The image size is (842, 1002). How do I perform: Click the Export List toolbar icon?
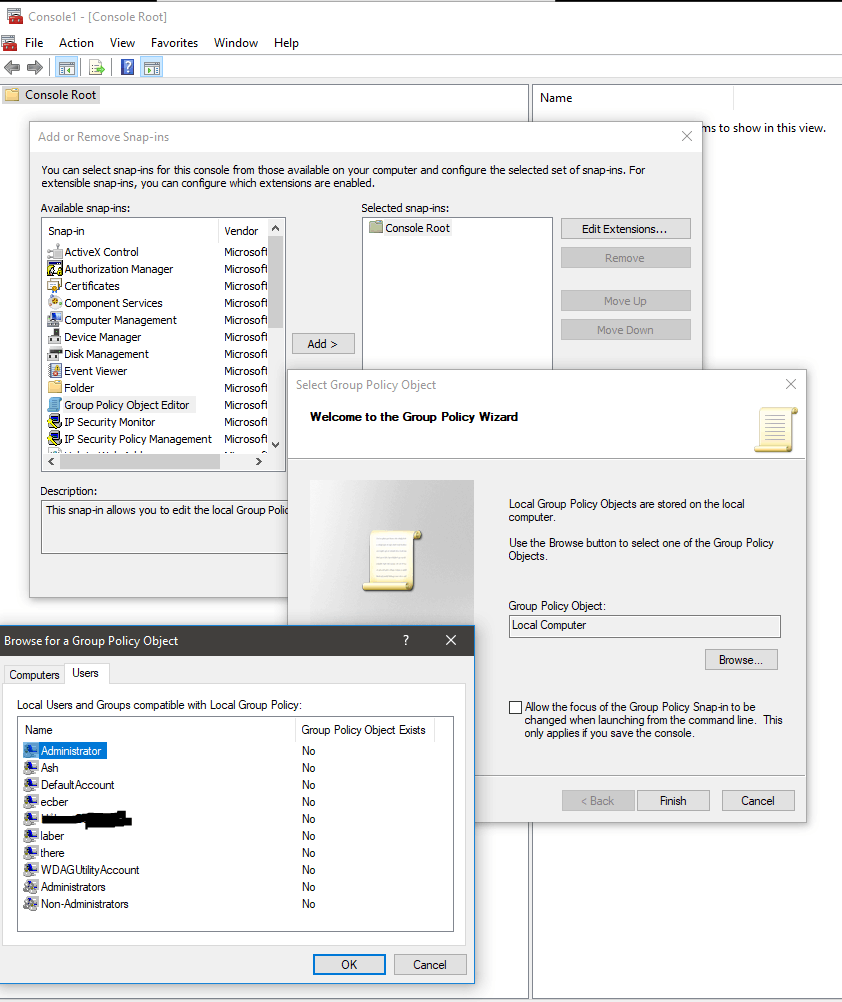coord(96,67)
